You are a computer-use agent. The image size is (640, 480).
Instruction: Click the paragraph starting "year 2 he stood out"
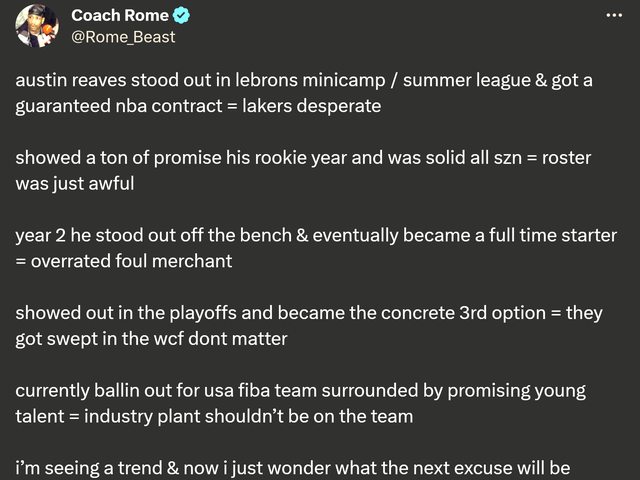pos(300,249)
